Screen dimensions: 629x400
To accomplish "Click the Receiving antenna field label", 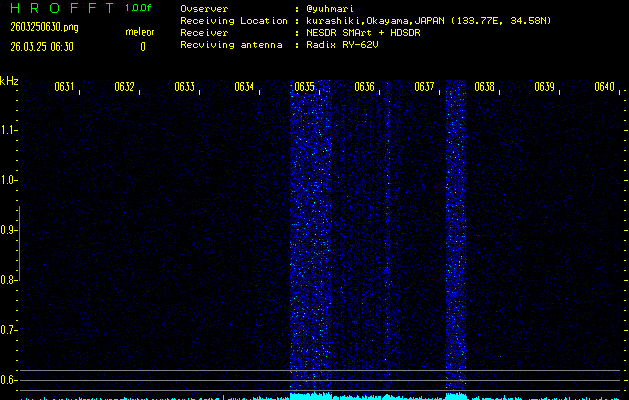I will pyautogui.click(x=231, y=45).
